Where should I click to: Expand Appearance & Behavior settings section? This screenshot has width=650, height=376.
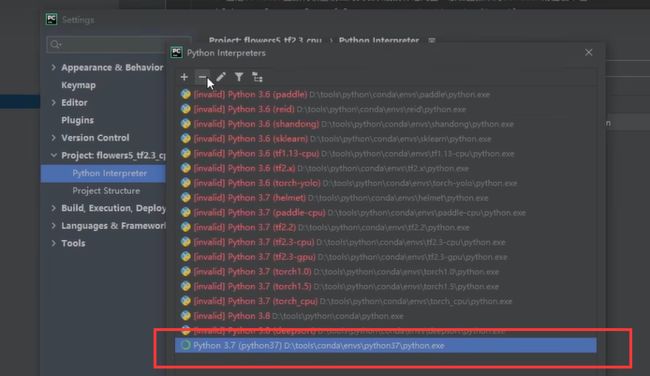point(53,67)
